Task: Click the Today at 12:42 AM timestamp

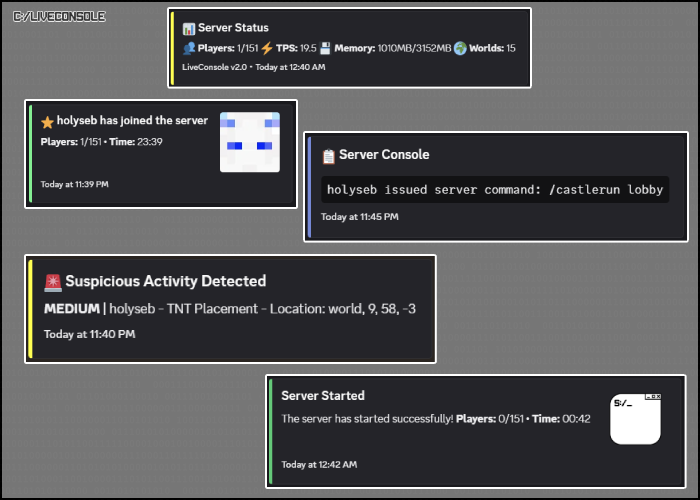Action: point(319,465)
